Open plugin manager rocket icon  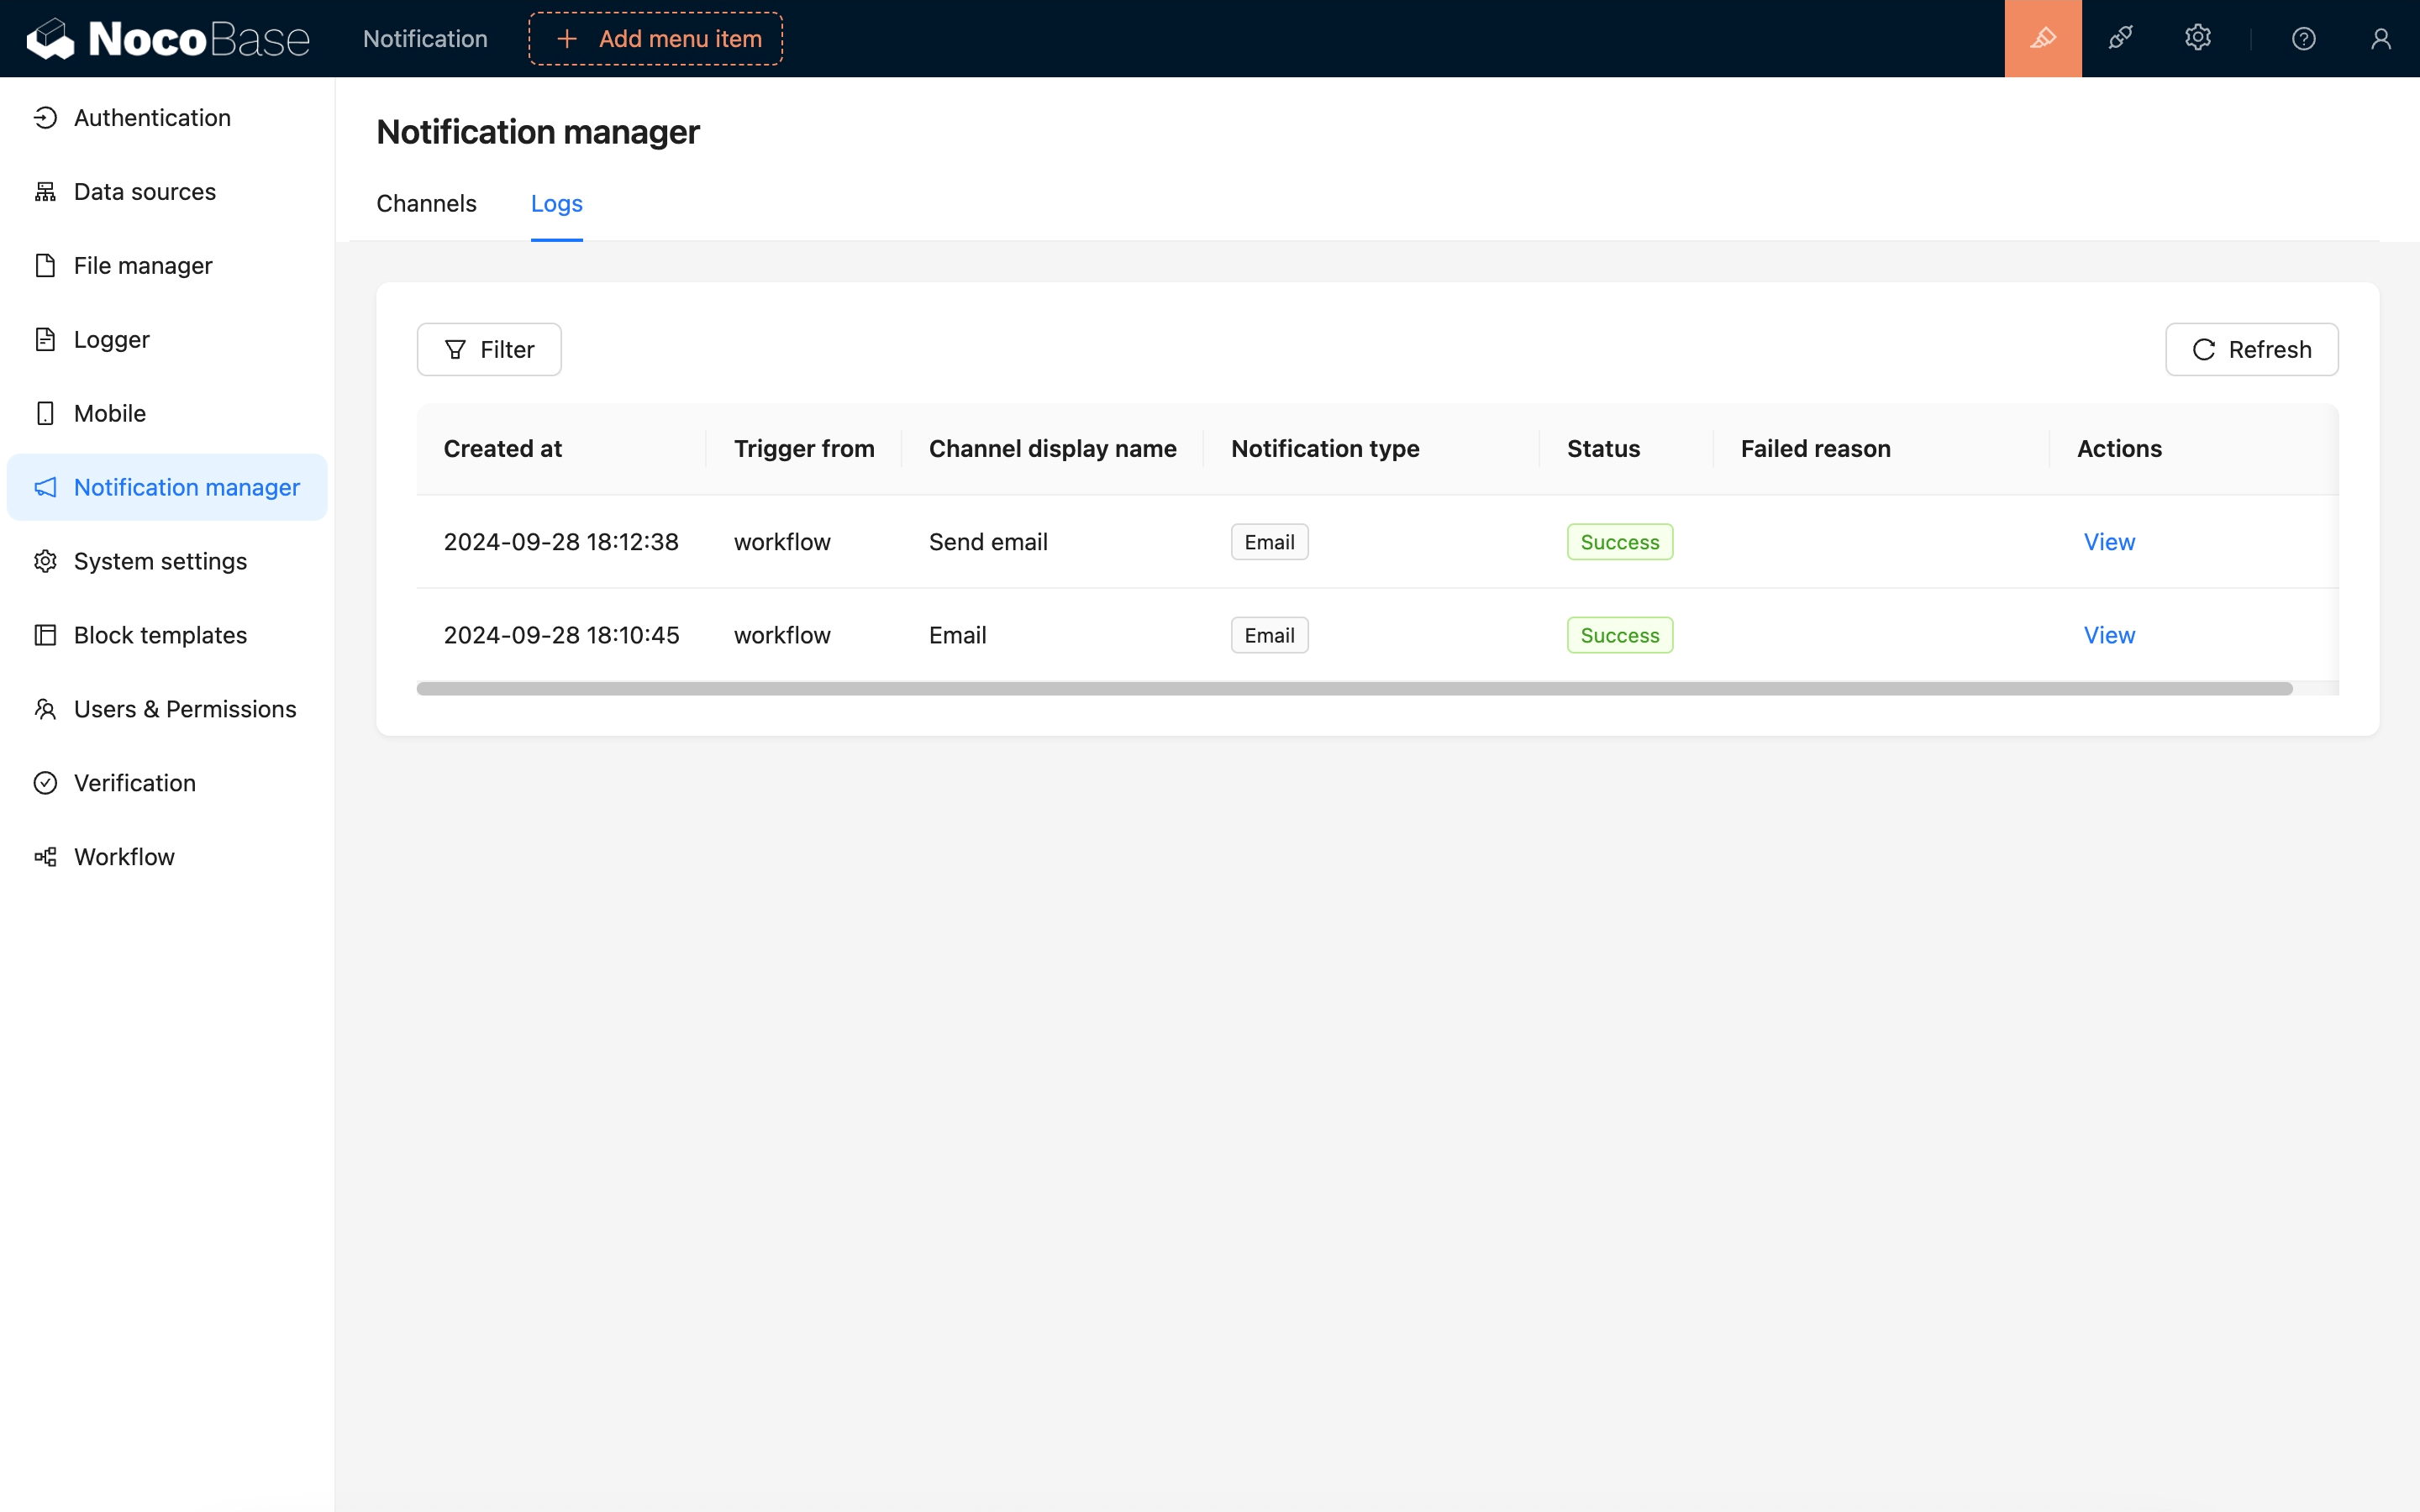[2120, 39]
